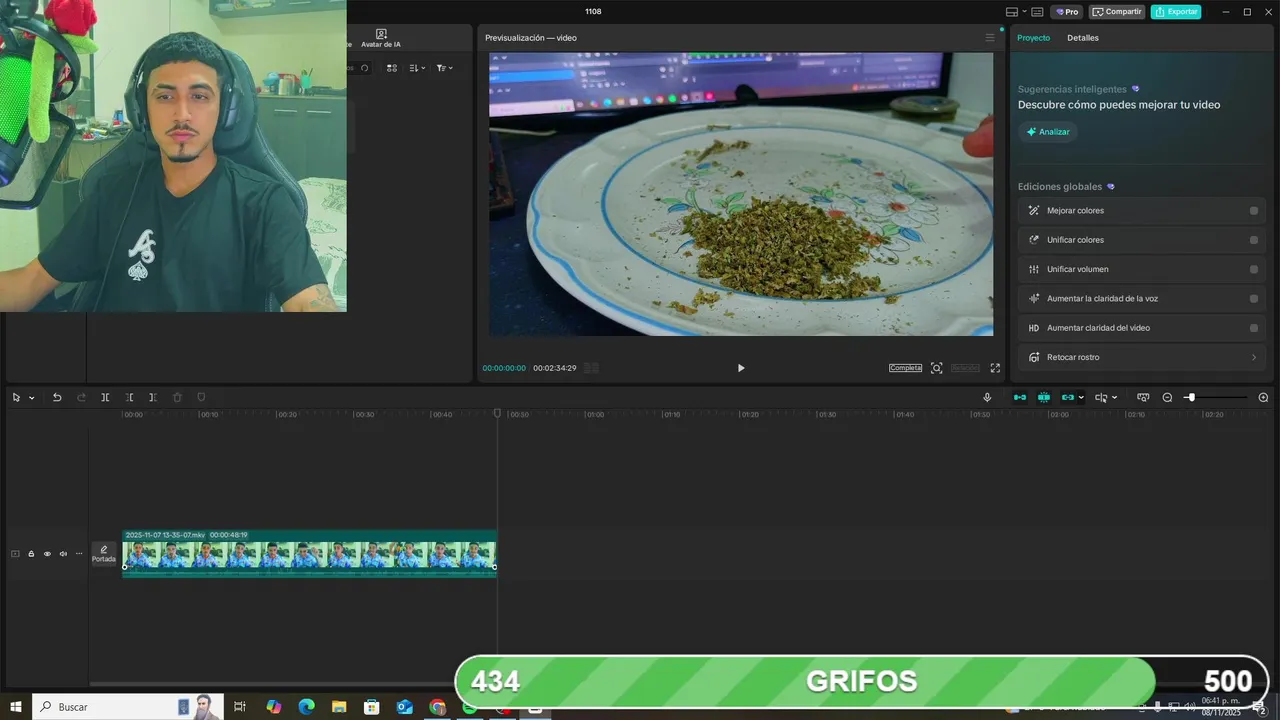Adjust the timeline zoom slider handle
Image resolution: width=1280 pixels, height=720 pixels.
(1191, 397)
